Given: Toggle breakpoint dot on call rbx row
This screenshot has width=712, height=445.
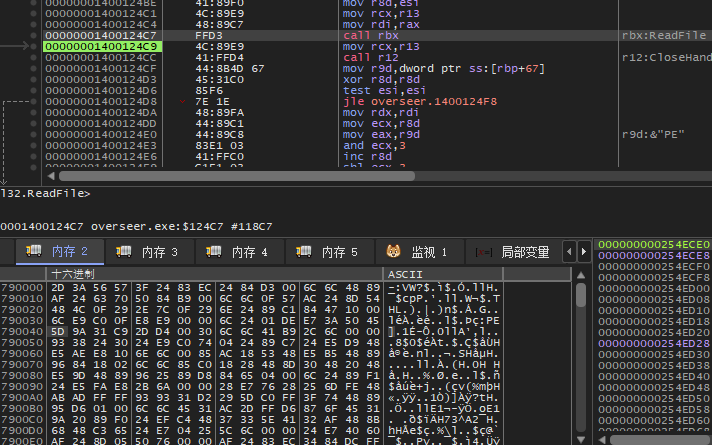Looking at the screenshot, I should point(33,35).
